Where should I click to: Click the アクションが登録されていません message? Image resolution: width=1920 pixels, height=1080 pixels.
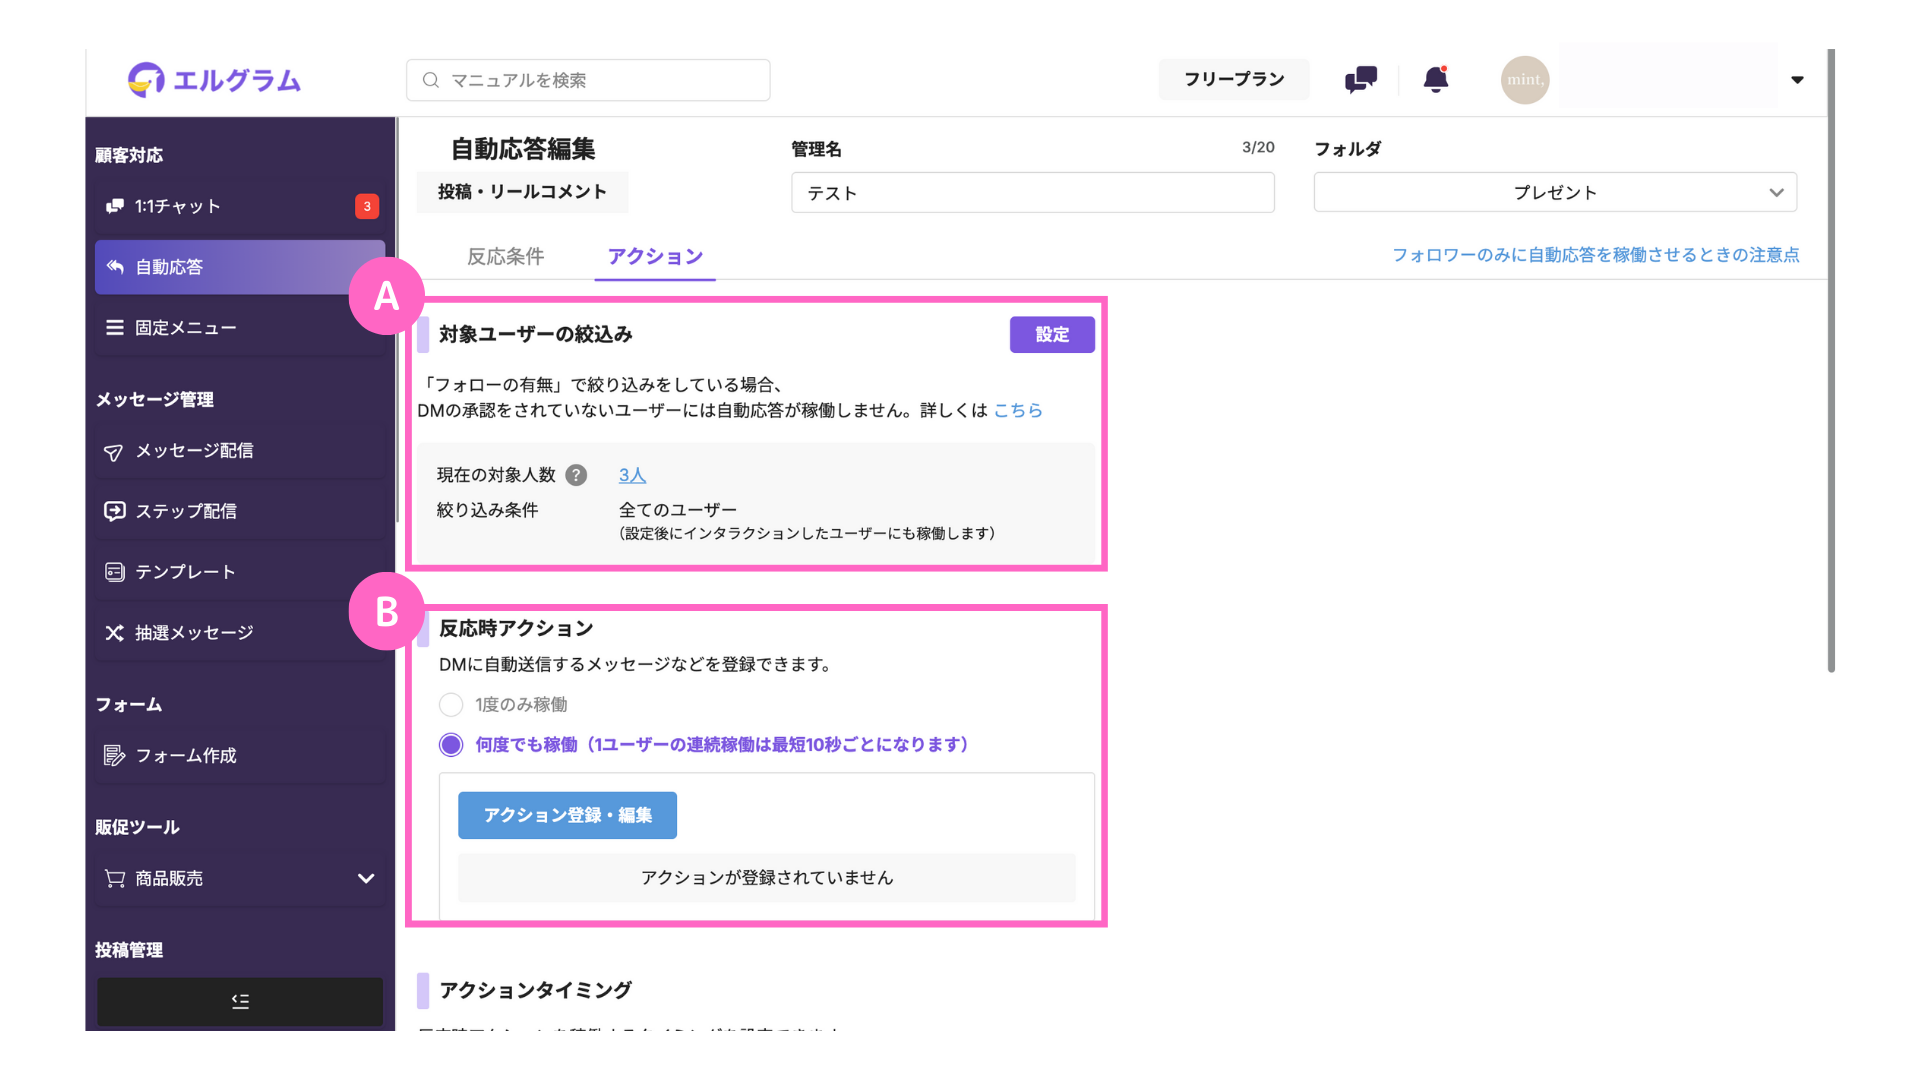point(767,877)
